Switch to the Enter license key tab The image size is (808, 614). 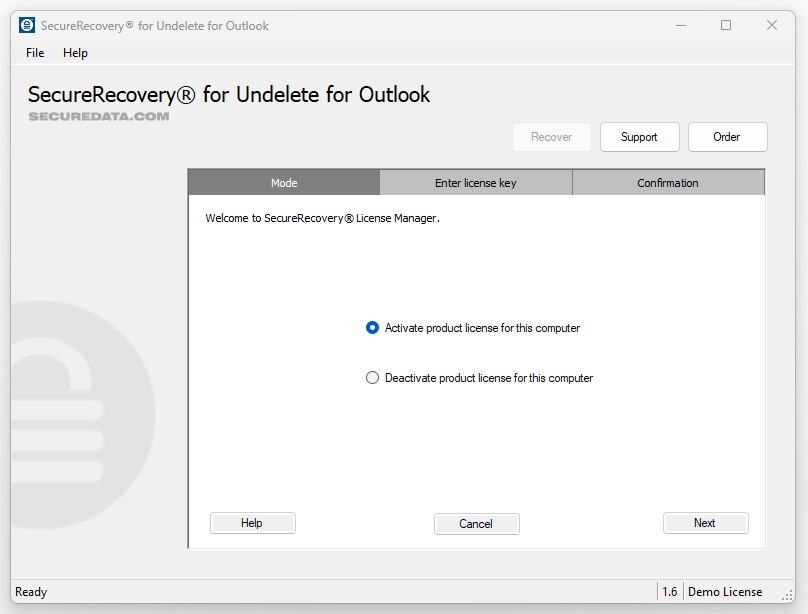pyautogui.click(x=476, y=183)
